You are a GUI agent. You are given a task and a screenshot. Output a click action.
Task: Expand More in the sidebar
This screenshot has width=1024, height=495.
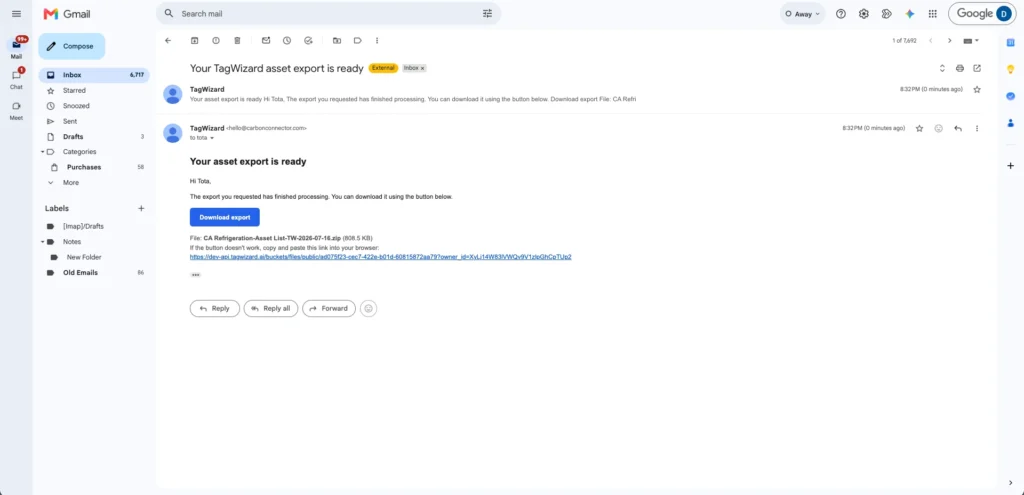pyautogui.click(x=94, y=183)
